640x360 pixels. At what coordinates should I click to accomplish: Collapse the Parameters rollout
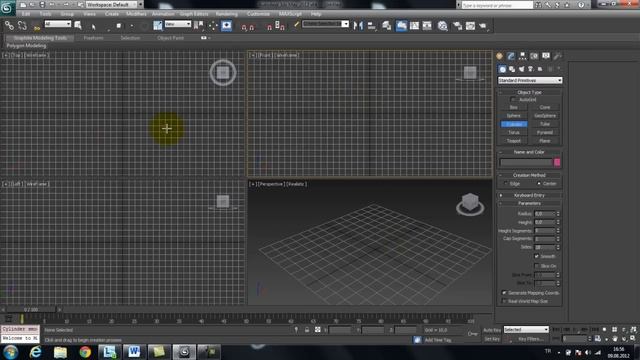coord(529,203)
